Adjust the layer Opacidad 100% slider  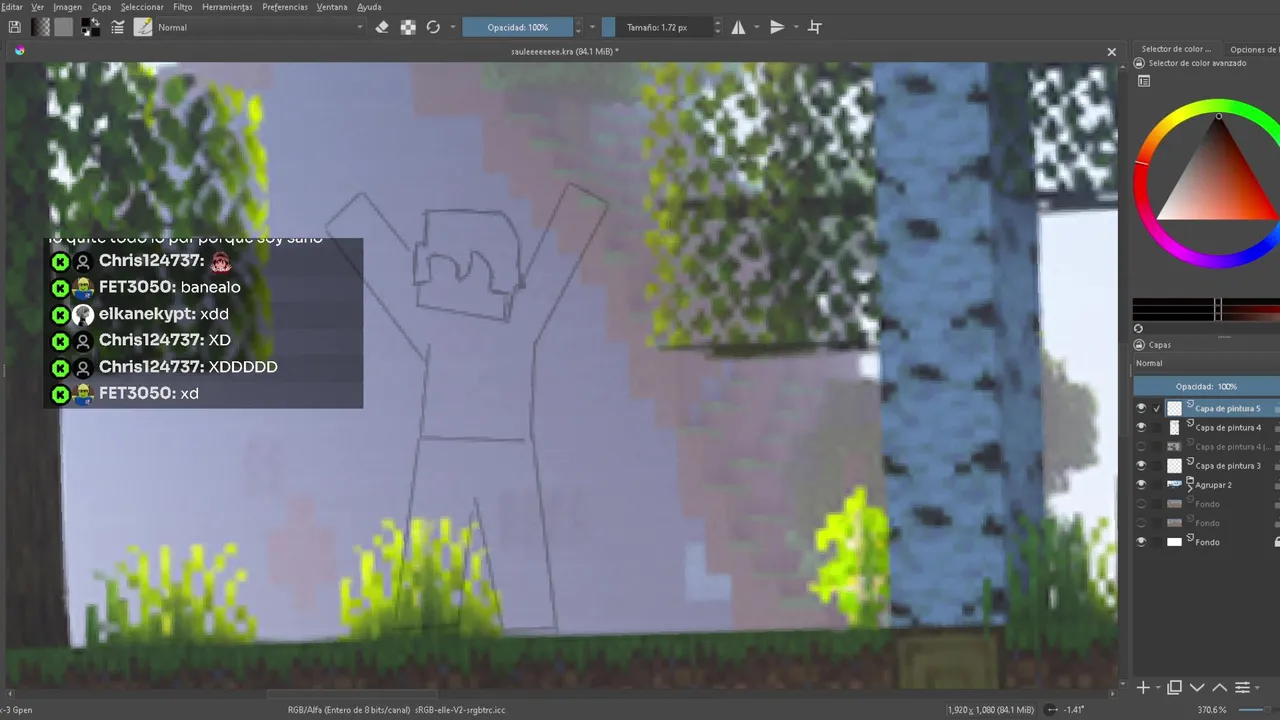coord(1206,386)
